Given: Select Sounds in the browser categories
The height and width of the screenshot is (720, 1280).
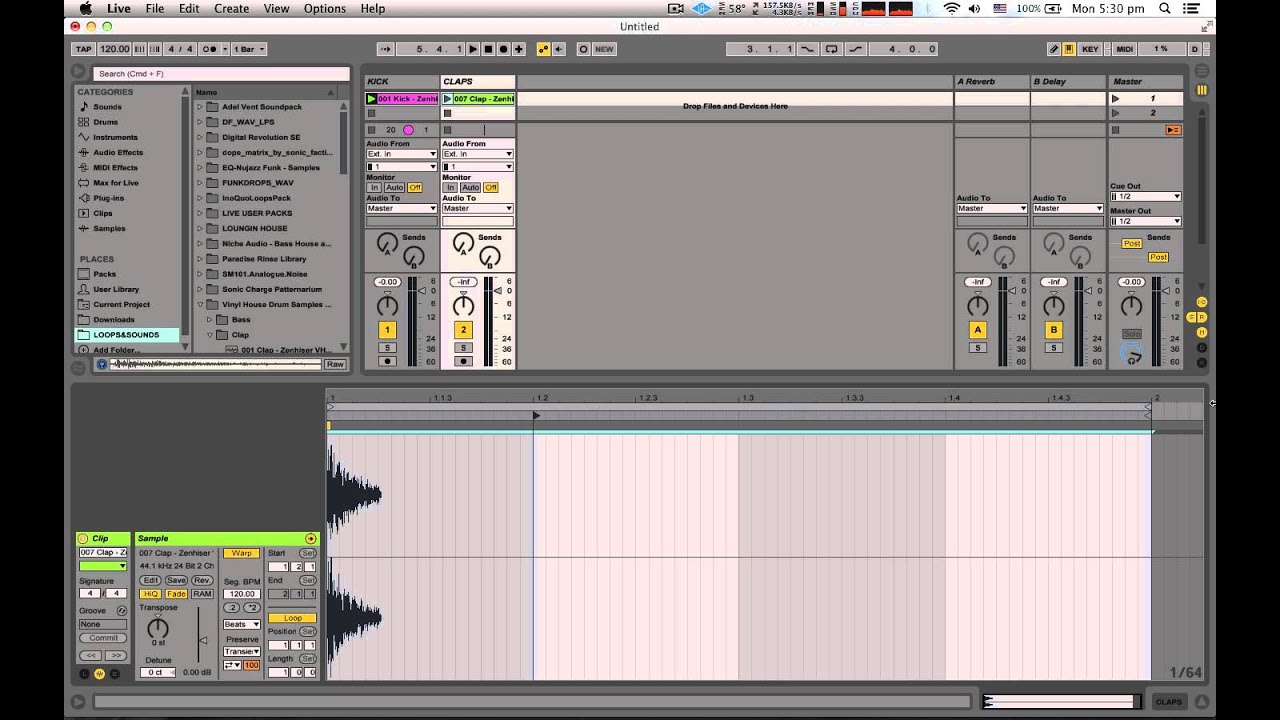Looking at the screenshot, I should (x=107, y=107).
